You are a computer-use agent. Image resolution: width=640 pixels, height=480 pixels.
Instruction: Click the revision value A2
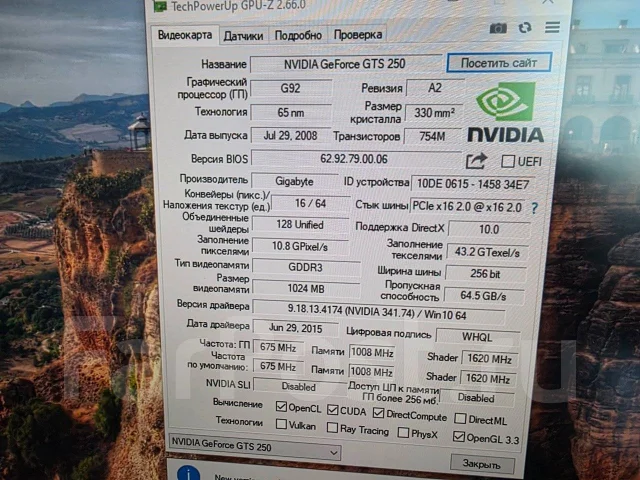[x=435, y=88]
